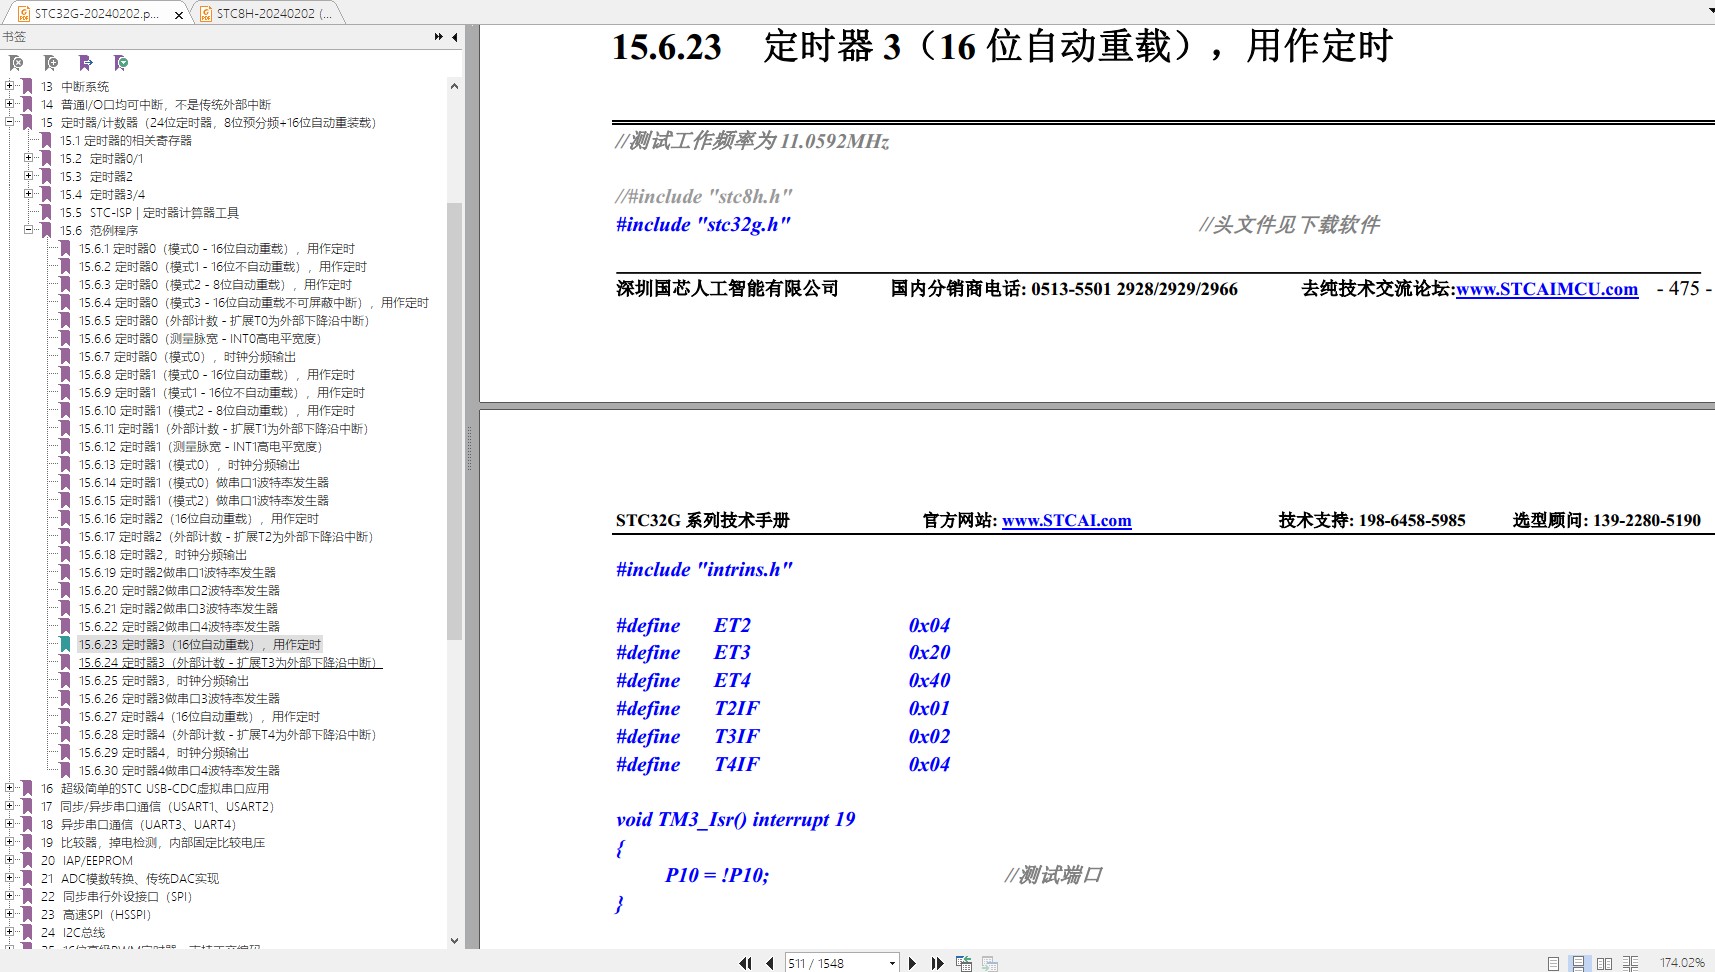
Task: Open bookmark 15.6.7 定时器0 时钟分频输出
Action: (188, 357)
